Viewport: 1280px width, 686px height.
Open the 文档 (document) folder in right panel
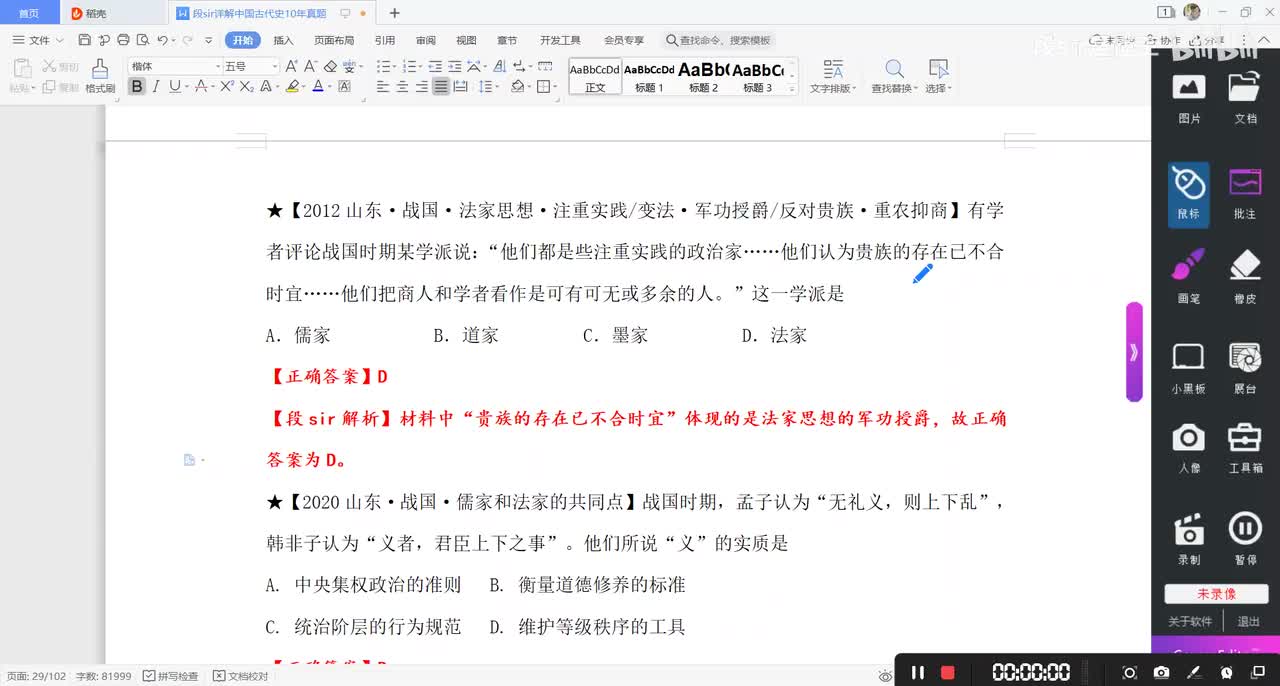pyautogui.click(x=1245, y=98)
